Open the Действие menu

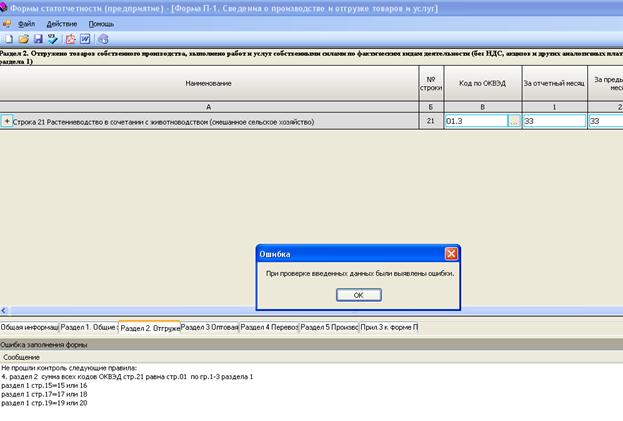coord(61,23)
